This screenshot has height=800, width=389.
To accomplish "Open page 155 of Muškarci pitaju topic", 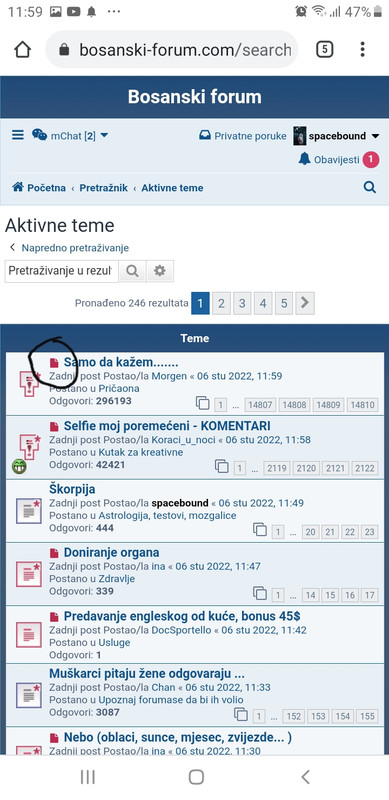I will (x=367, y=716).
